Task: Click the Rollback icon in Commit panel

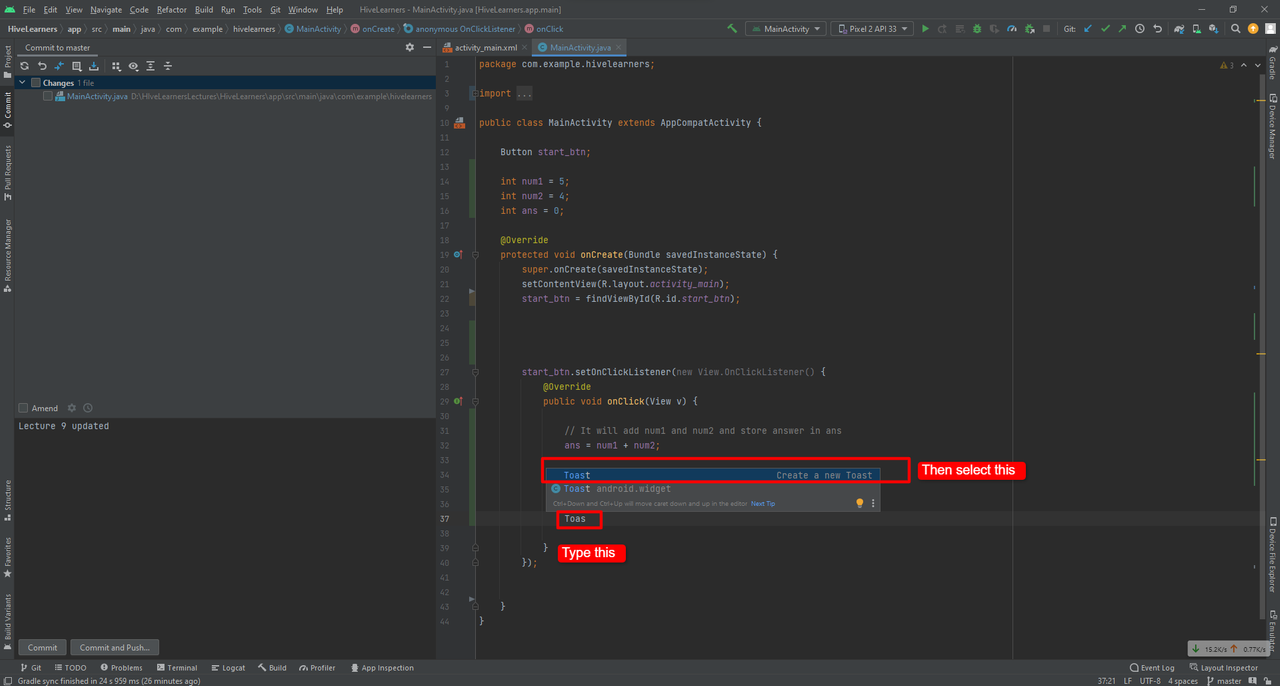Action: pos(42,66)
